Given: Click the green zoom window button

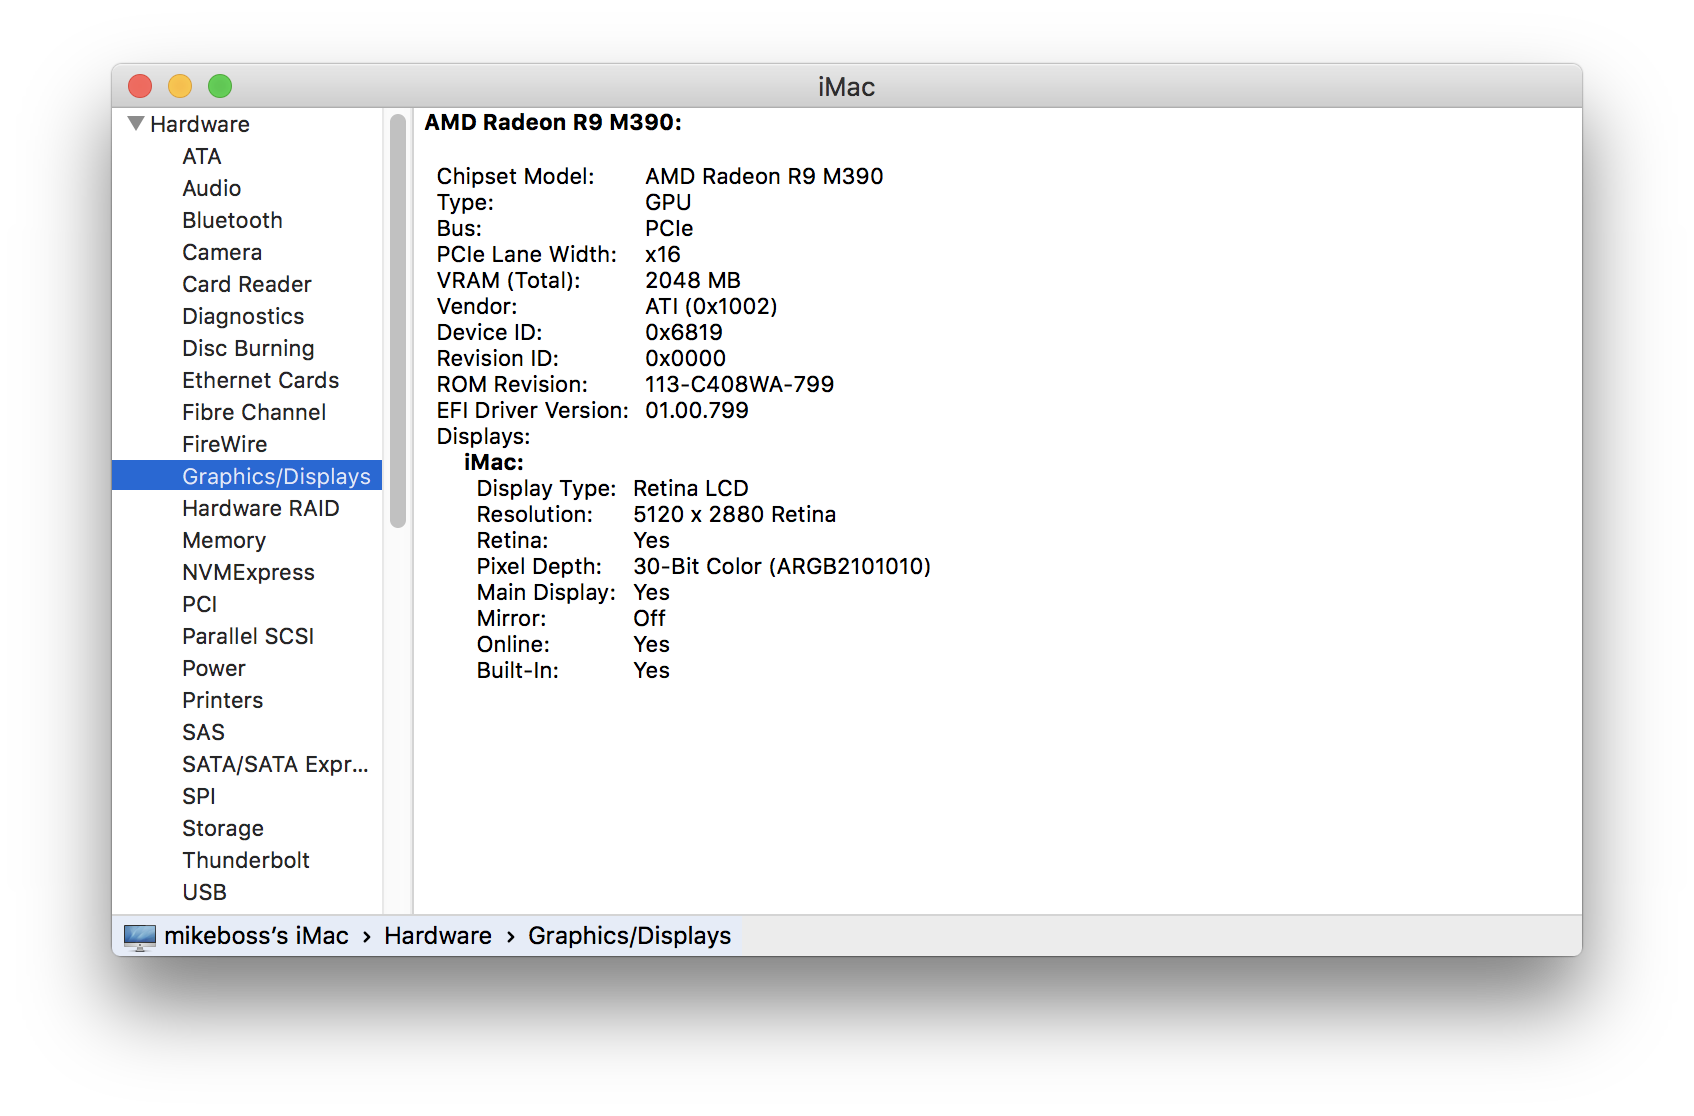Looking at the screenshot, I should pyautogui.click(x=220, y=86).
